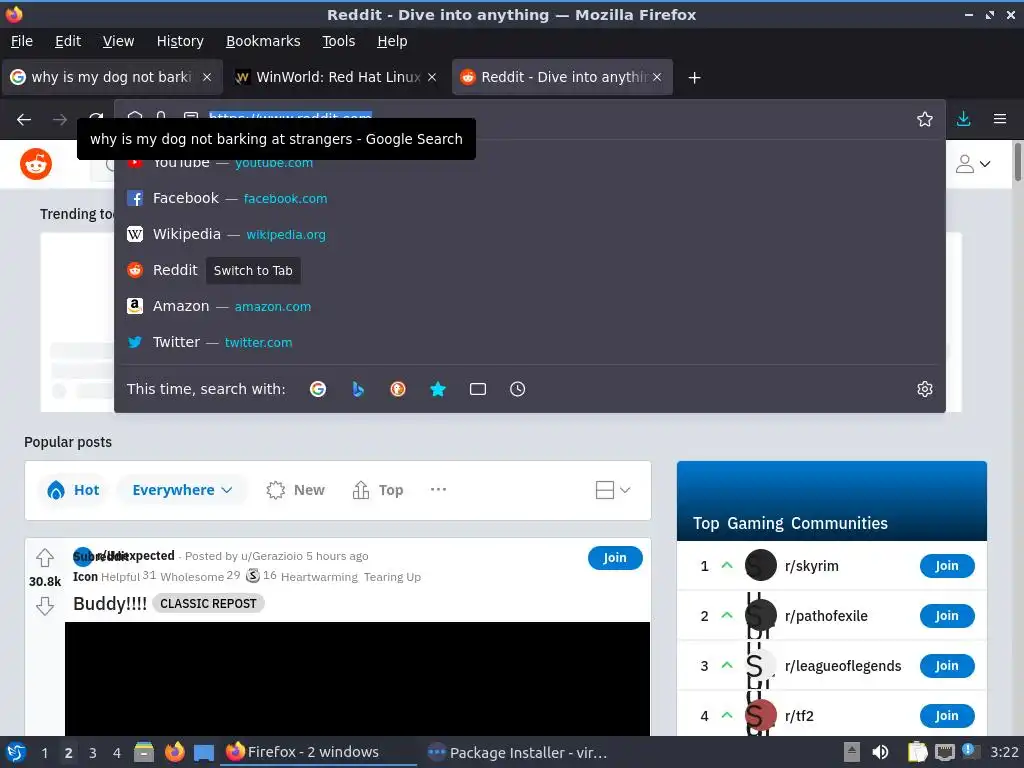
Task: Click the Top sort option
Action: tap(377, 490)
